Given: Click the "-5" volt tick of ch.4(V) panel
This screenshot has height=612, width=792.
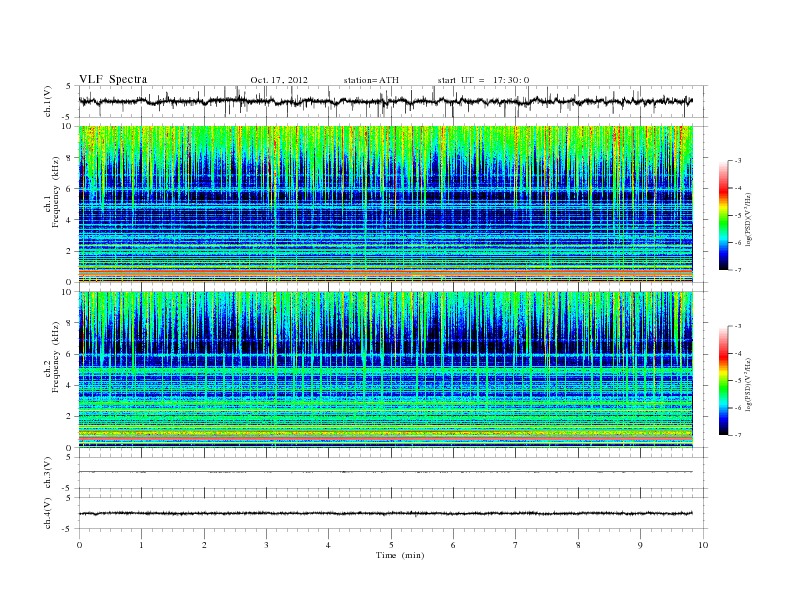Looking at the screenshot, I should tap(68, 529).
